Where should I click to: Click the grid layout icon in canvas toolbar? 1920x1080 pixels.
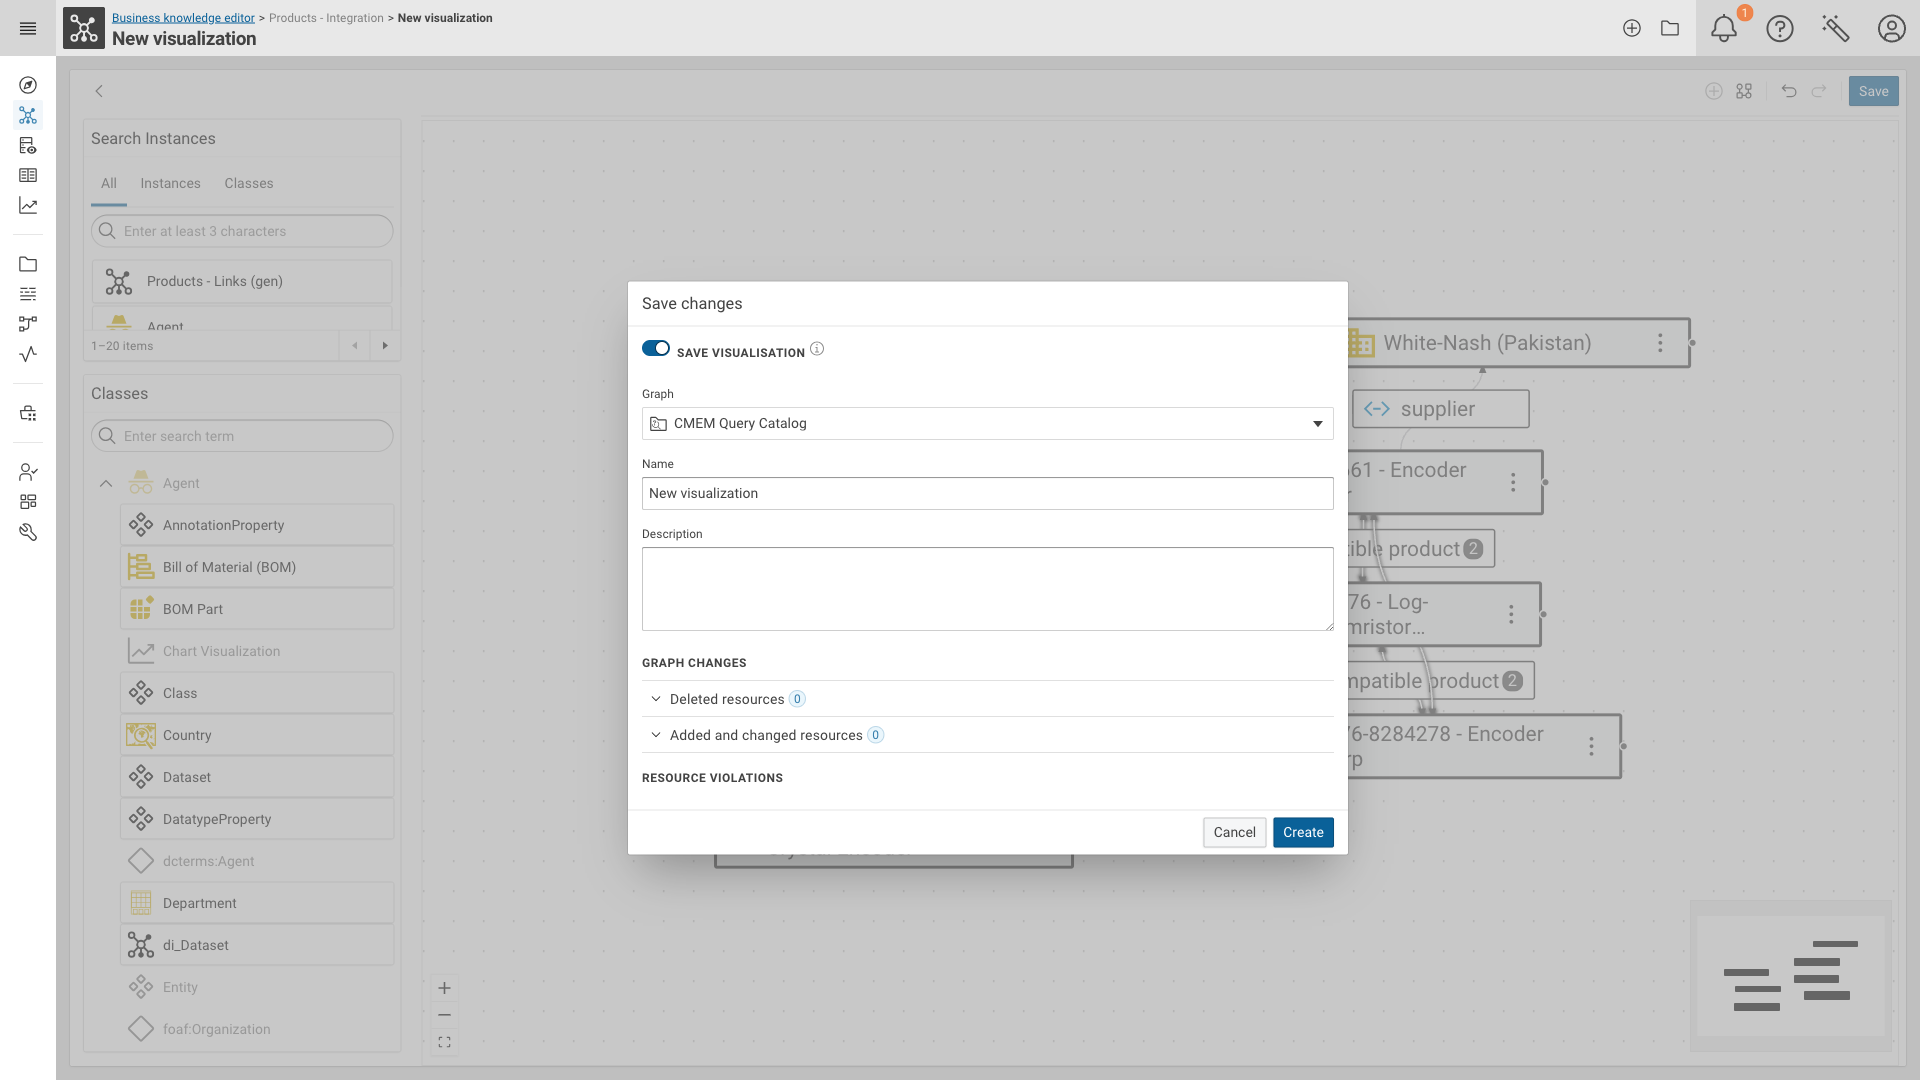coord(1744,91)
